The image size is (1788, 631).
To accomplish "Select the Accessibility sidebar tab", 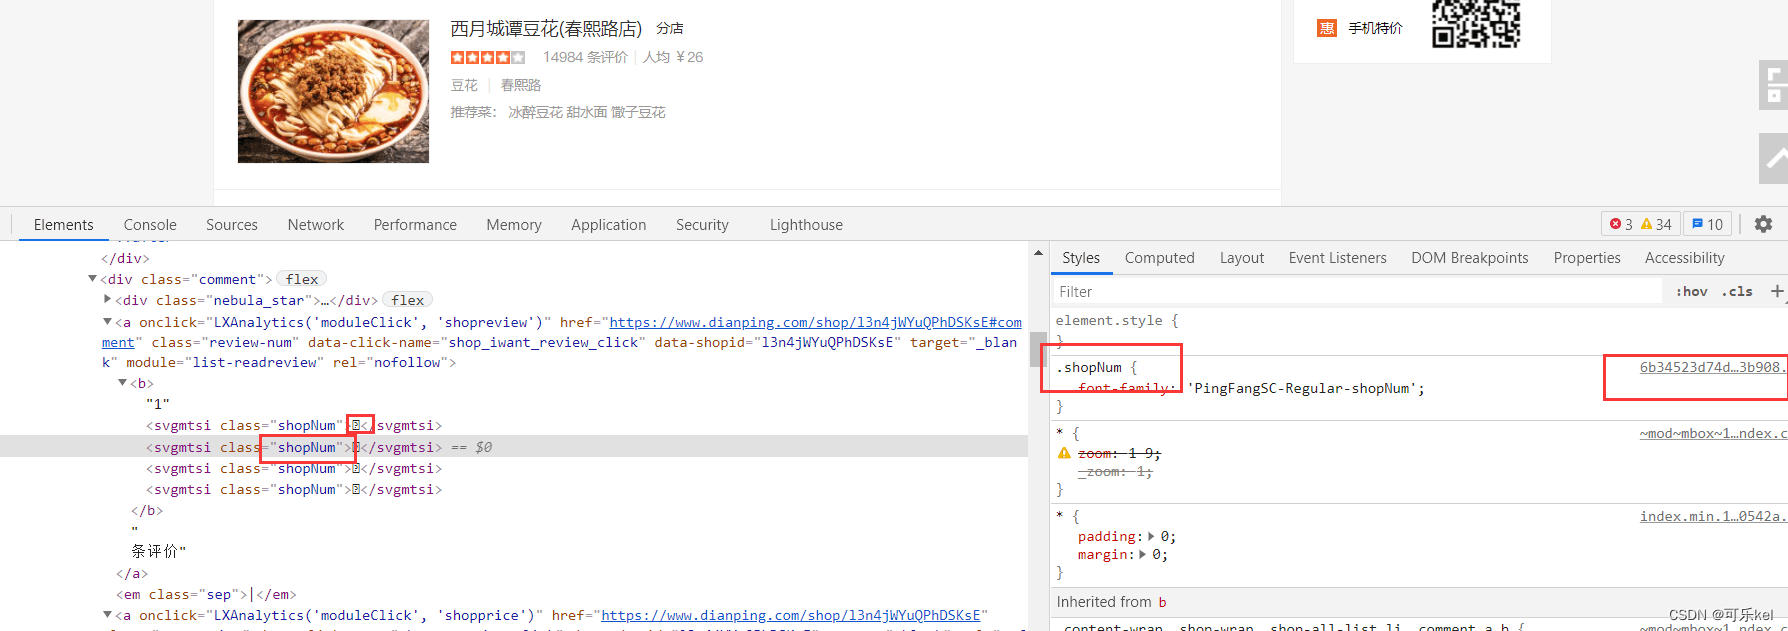I will (1685, 258).
